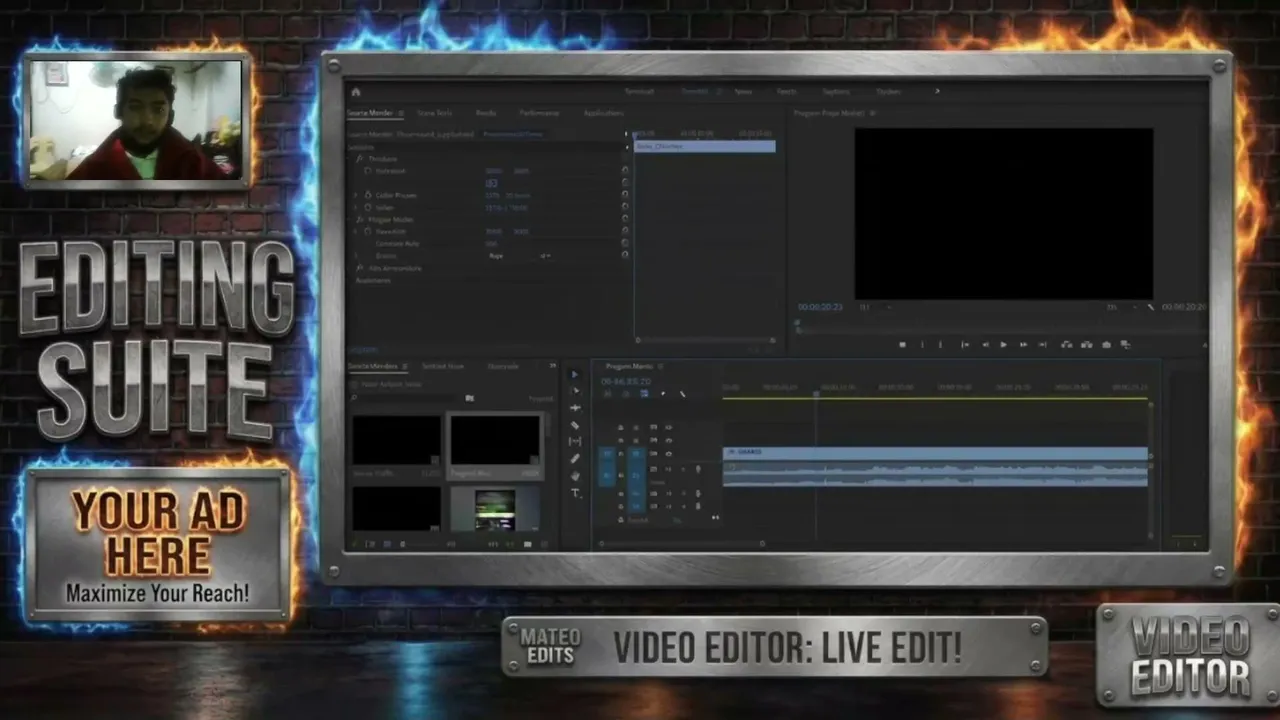Toggle lock on the top video track

[620, 428]
